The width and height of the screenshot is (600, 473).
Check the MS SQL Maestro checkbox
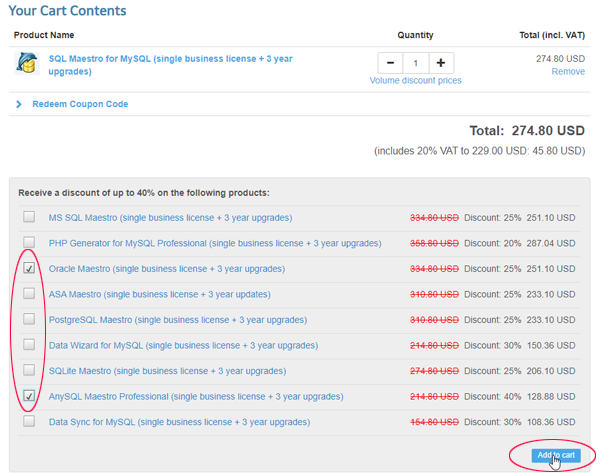(x=29, y=217)
